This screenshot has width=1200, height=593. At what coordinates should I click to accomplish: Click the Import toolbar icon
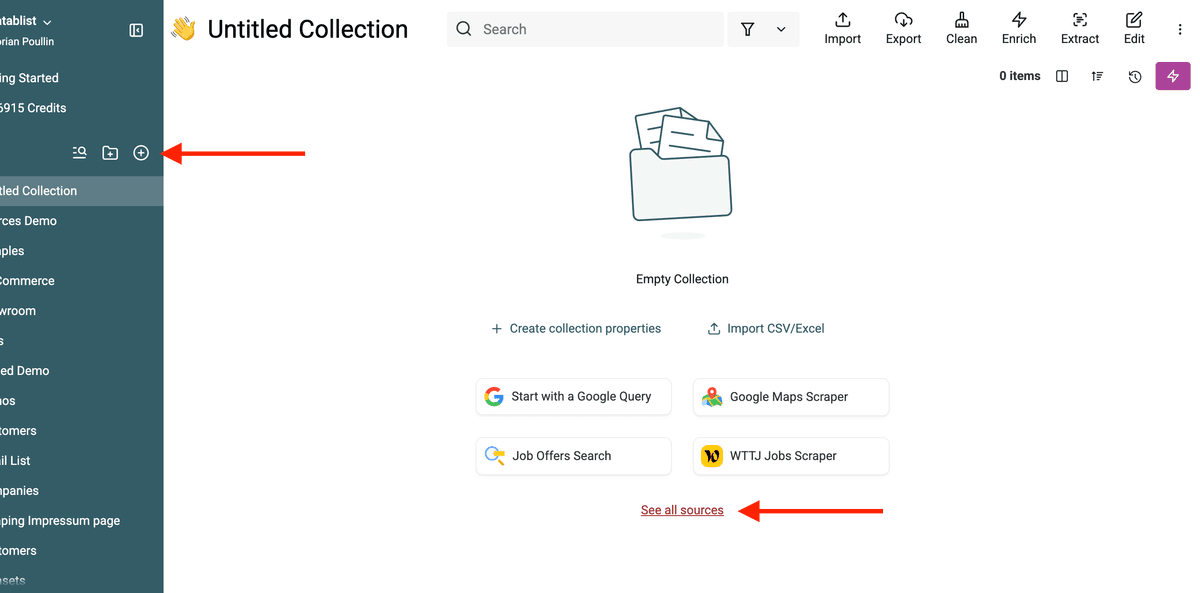842,28
